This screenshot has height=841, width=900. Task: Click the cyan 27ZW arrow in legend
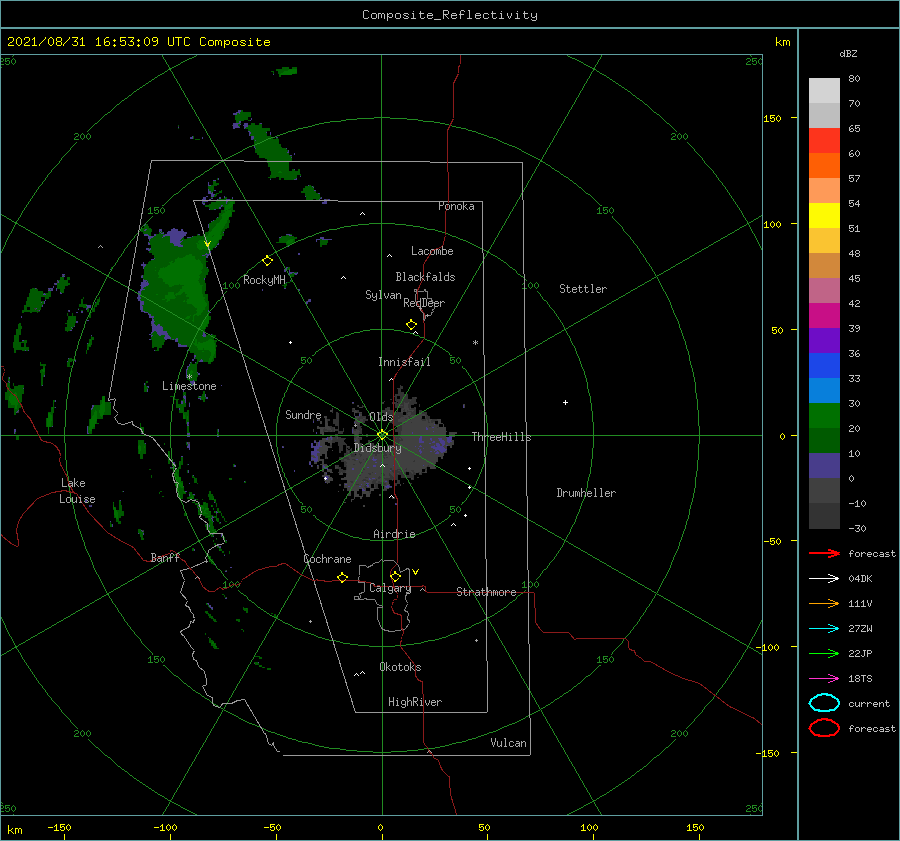[x=824, y=629]
